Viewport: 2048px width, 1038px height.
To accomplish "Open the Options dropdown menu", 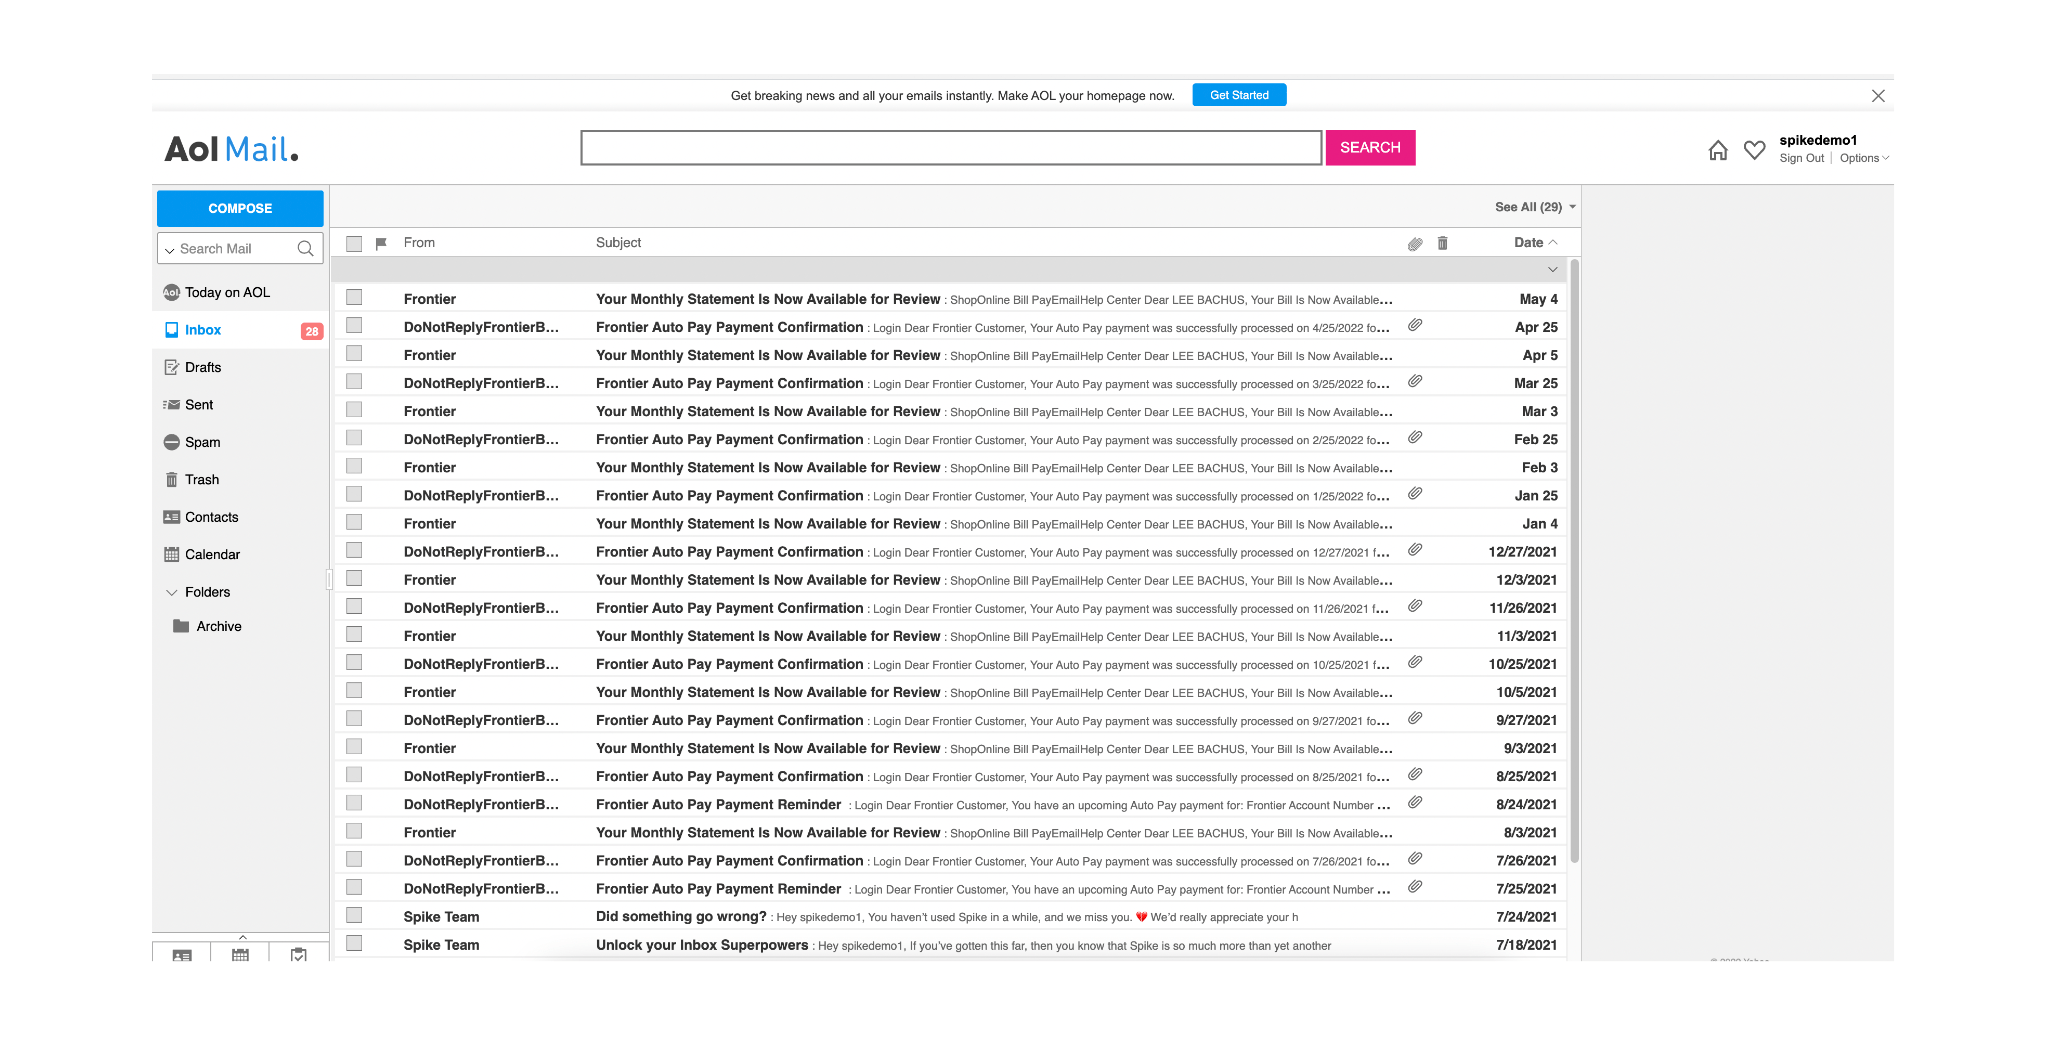I will pyautogui.click(x=1862, y=158).
